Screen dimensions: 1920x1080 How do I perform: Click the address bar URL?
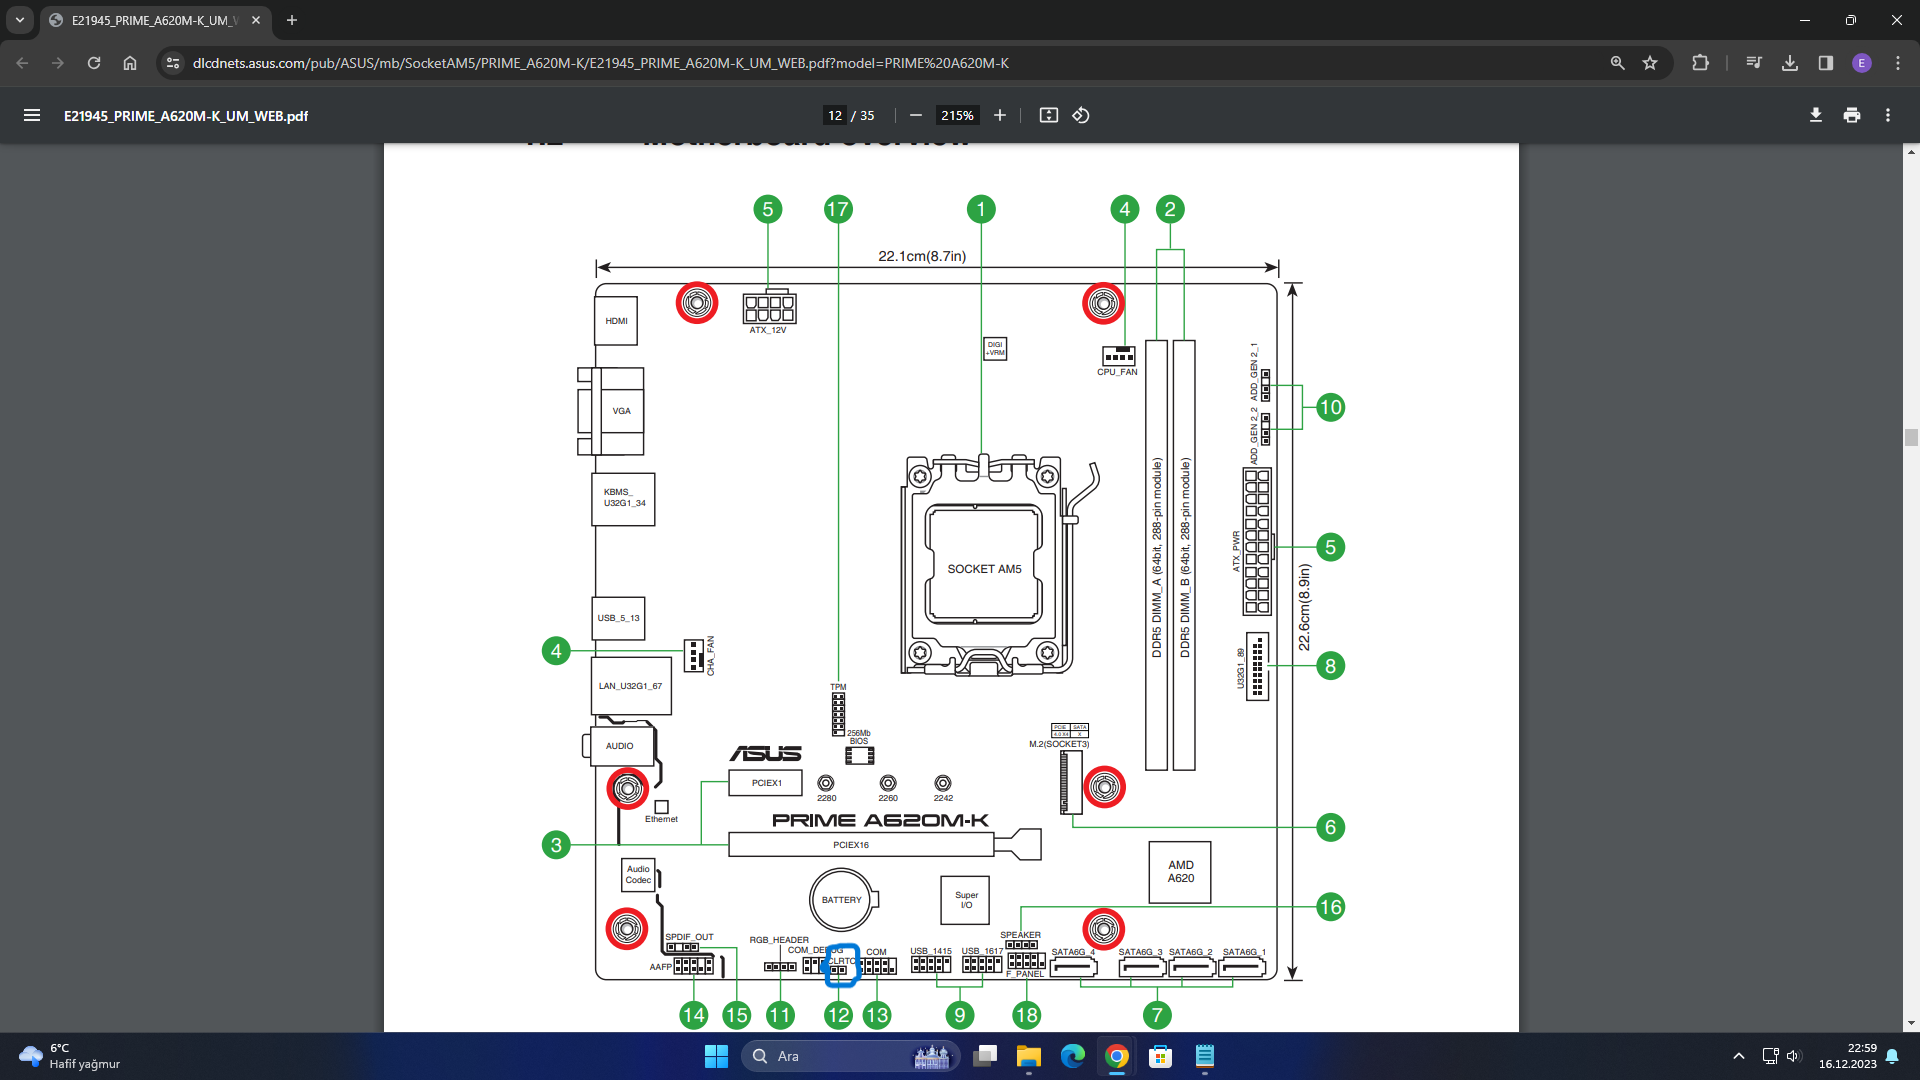(x=600, y=63)
